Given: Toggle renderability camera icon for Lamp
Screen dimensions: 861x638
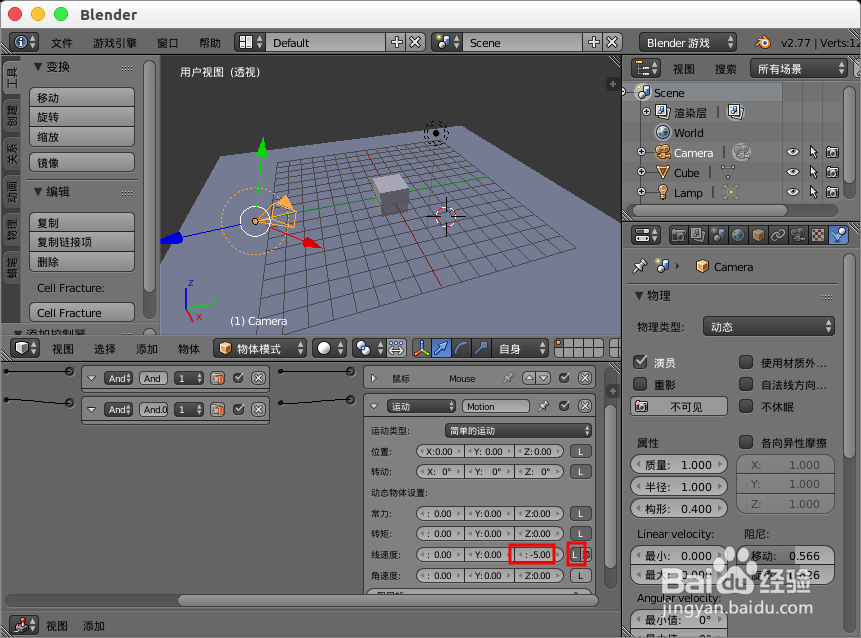Looking at the screenshot, I should 832,192.
